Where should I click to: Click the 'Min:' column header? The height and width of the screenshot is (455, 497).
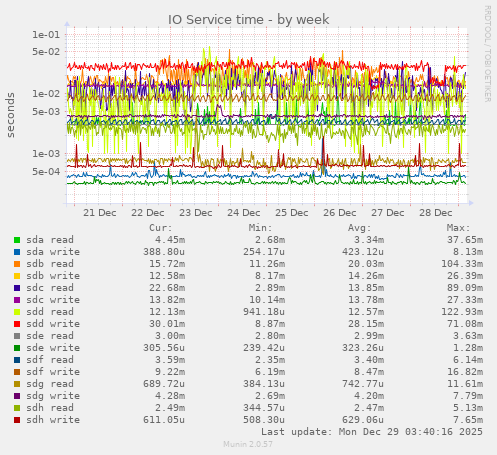(x=260, y=228)
